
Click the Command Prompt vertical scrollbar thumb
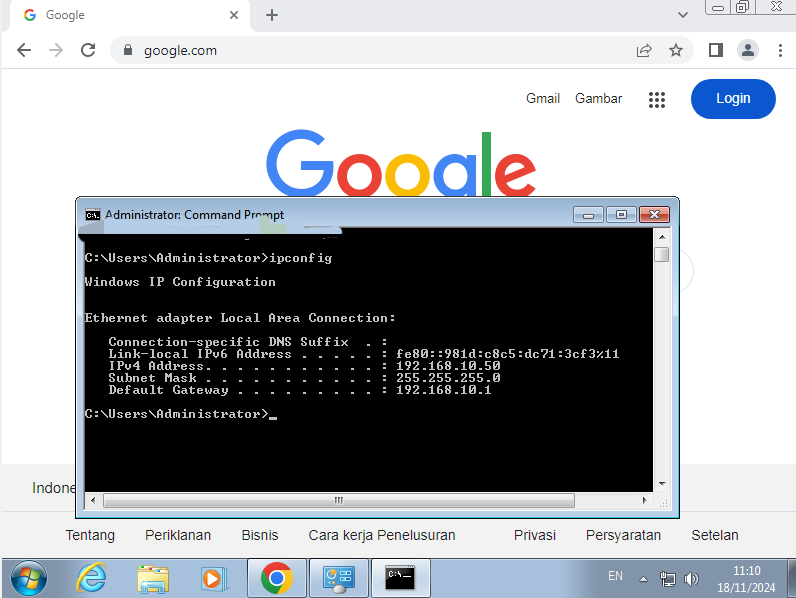(661, 254)
